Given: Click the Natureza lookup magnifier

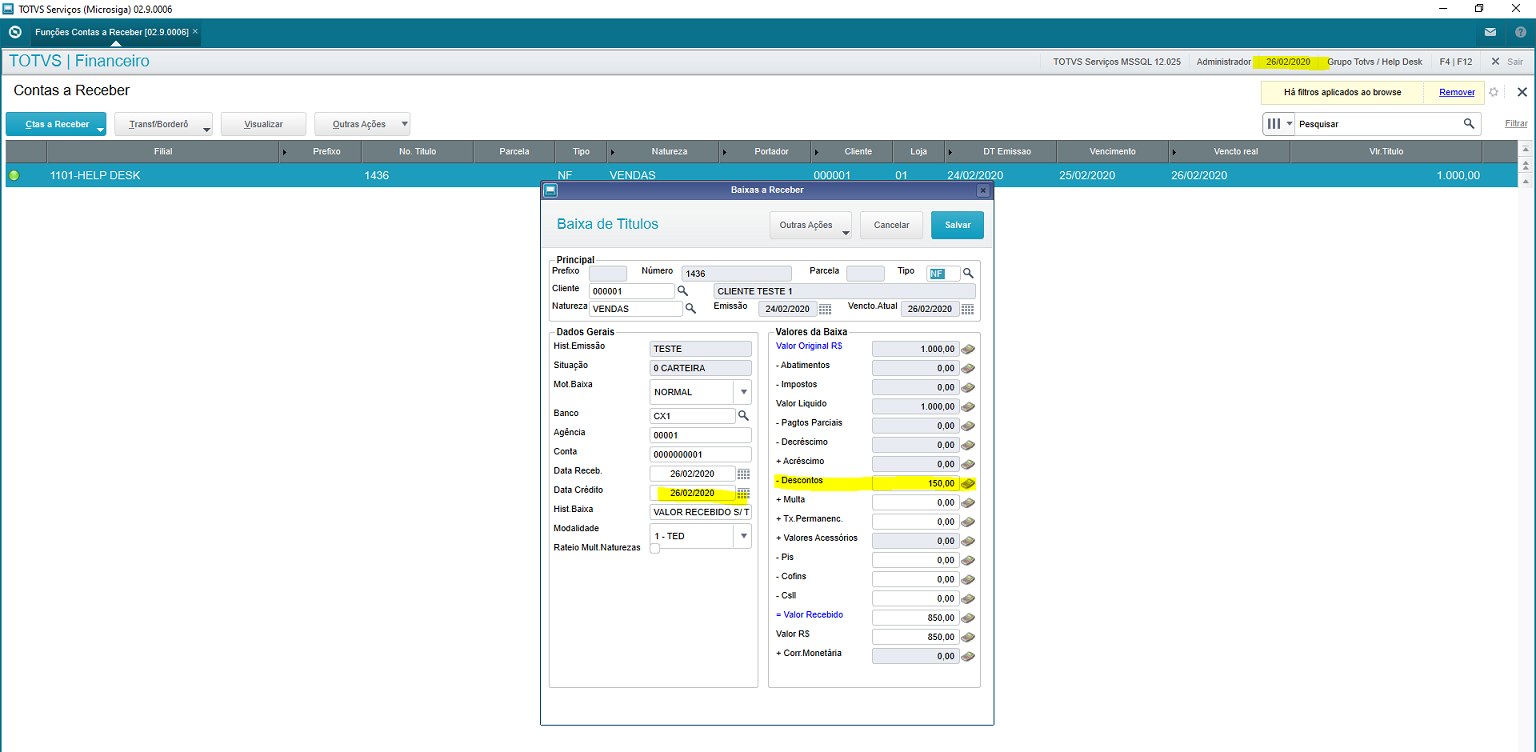Looking at the screenshot, I should [690, 308].
